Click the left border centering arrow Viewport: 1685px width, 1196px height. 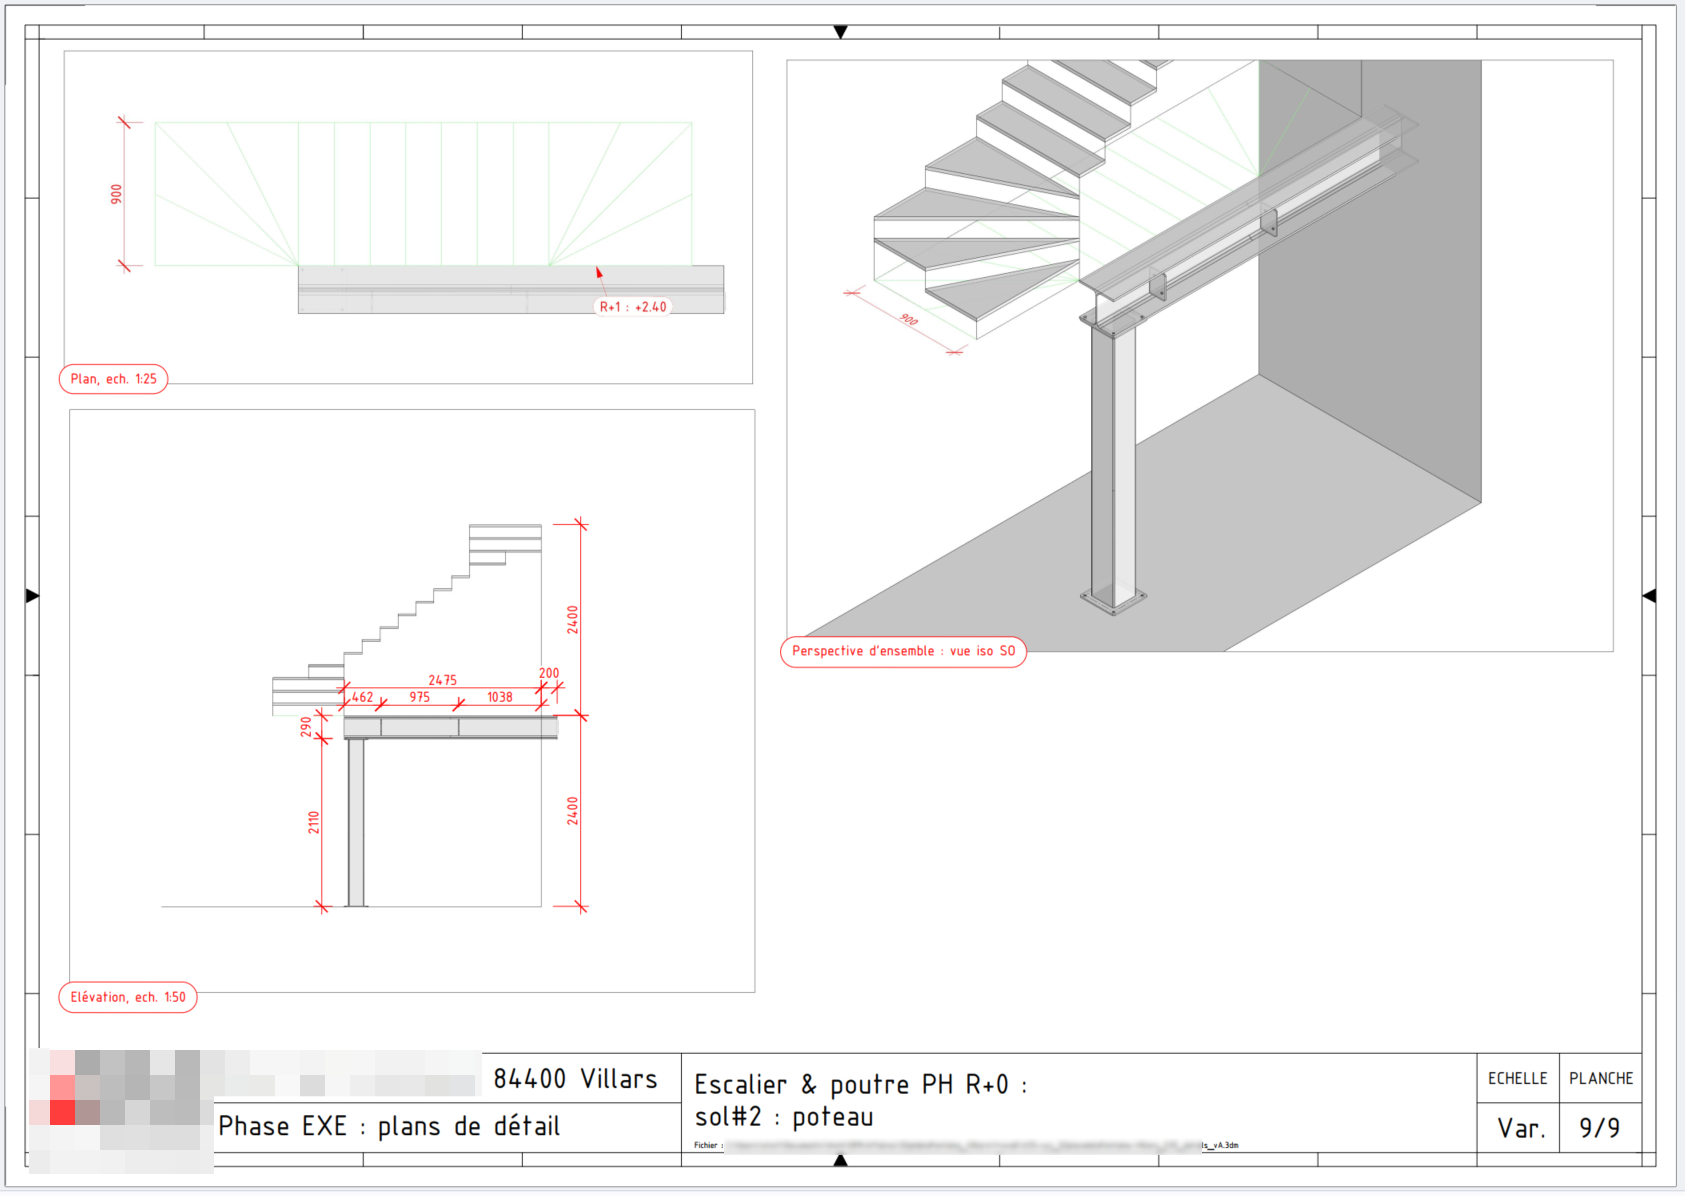click(x=32, y=596)
